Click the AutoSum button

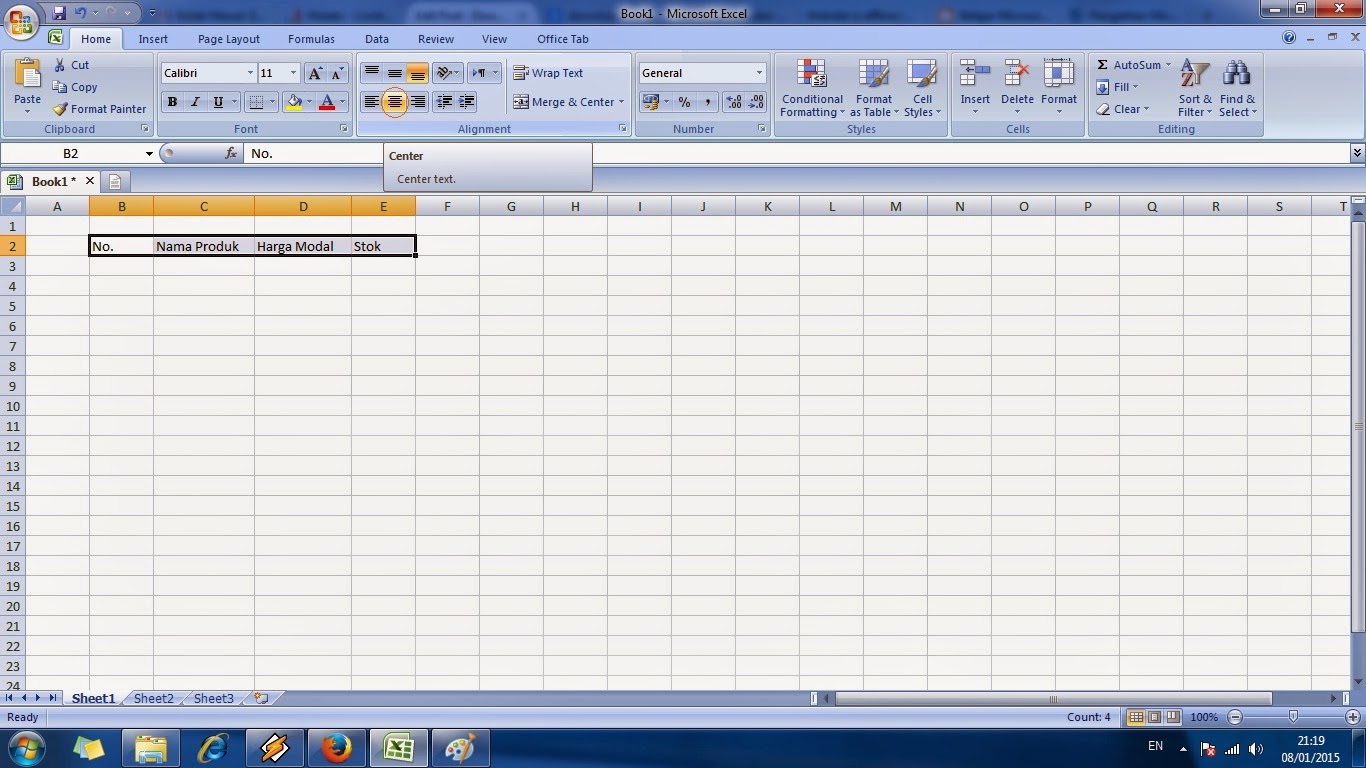coord(1128,65)
